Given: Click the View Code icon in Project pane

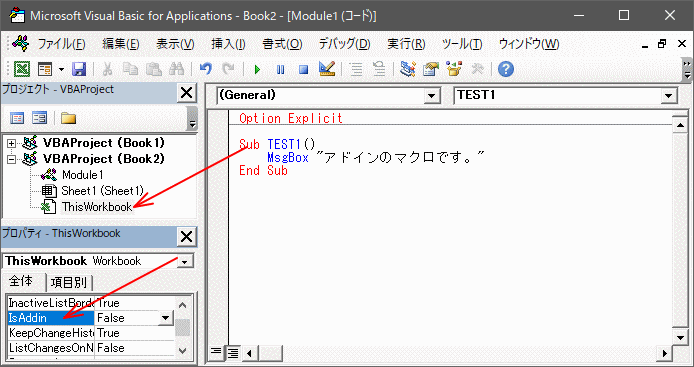Looking at the screenshot, I should click(17, 118).
